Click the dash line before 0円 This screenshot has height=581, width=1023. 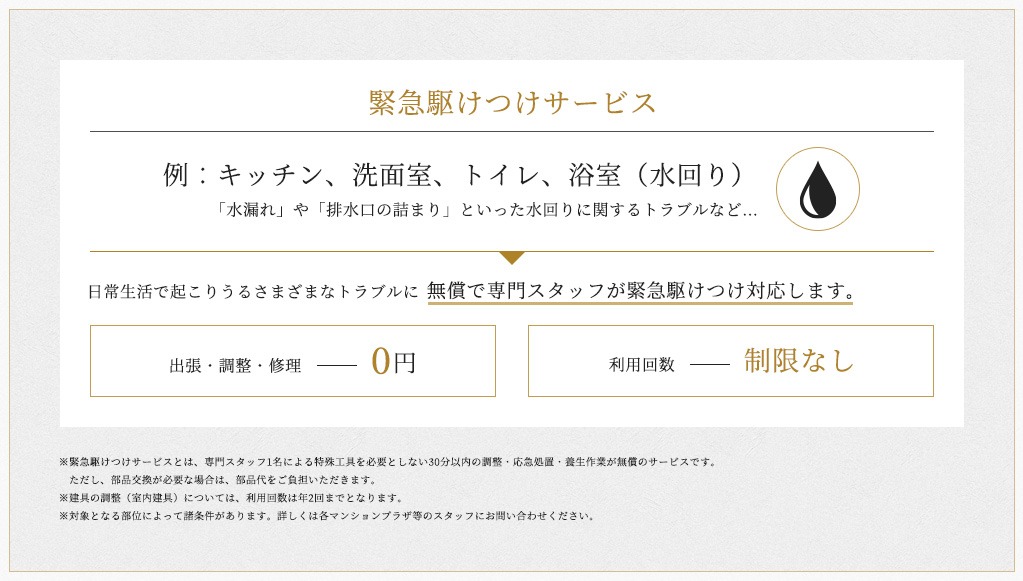coord(337,365)
